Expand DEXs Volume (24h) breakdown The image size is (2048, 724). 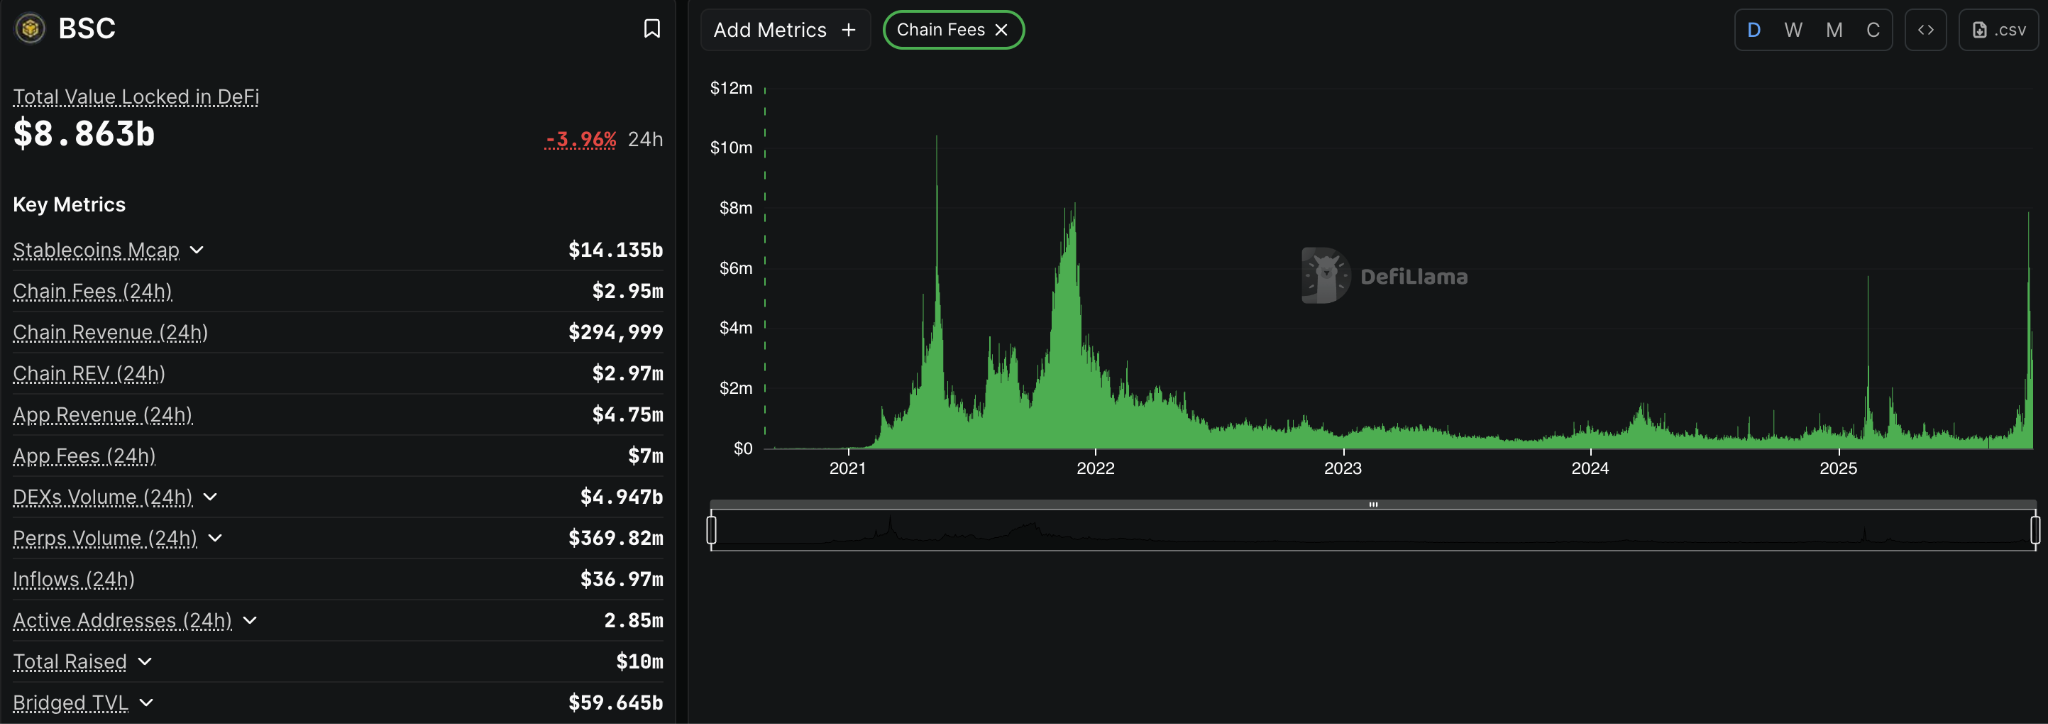(x=210, y=497)
